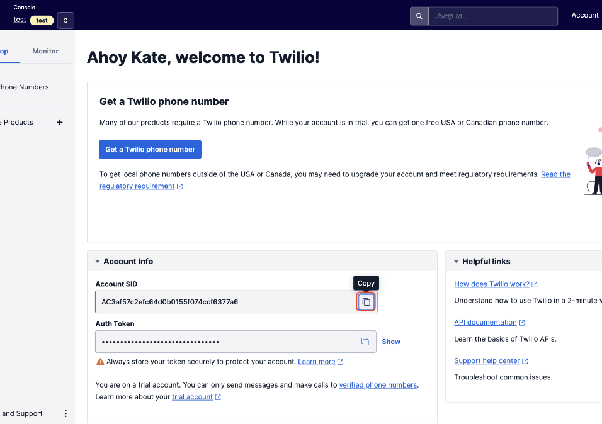Click the search magnifier icon
The height and width of the screenshot is (424, 602).
point(419,16)
